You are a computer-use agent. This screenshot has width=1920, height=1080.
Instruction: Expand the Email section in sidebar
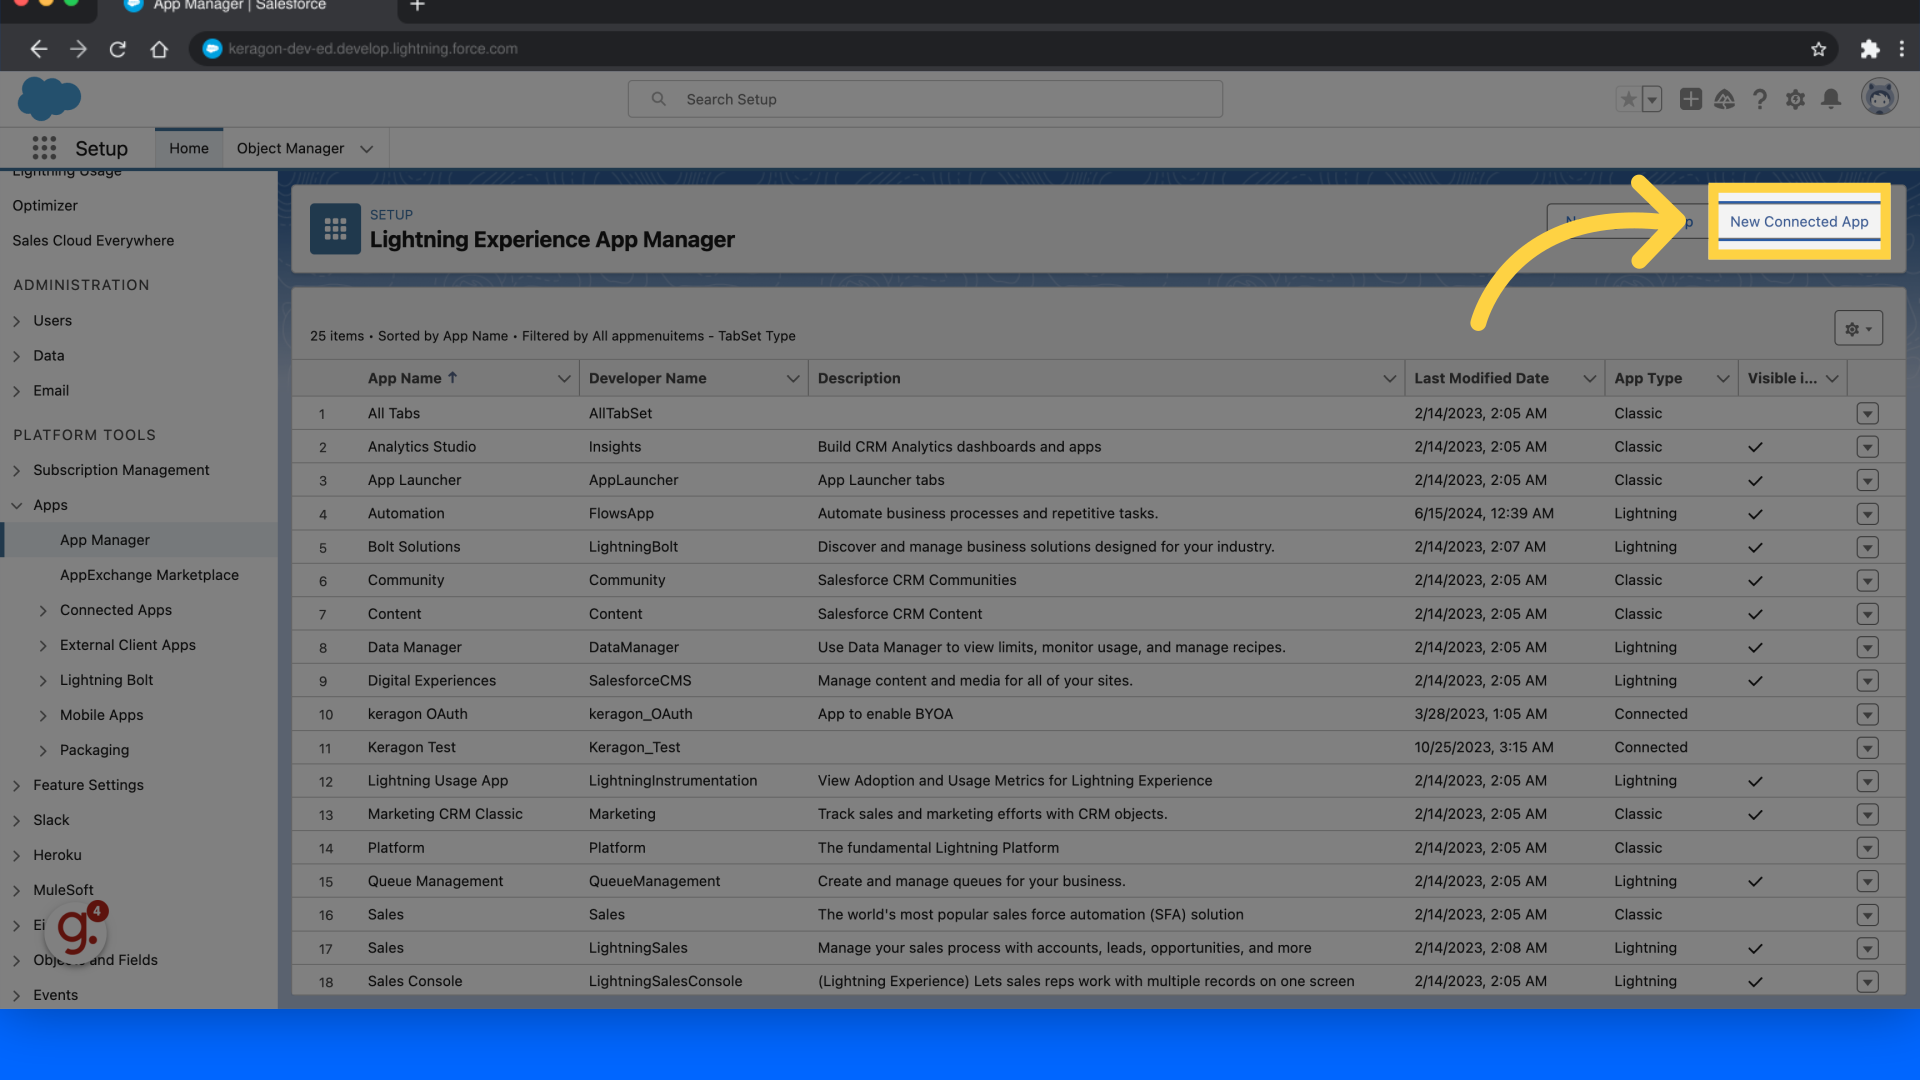[17, 391]
